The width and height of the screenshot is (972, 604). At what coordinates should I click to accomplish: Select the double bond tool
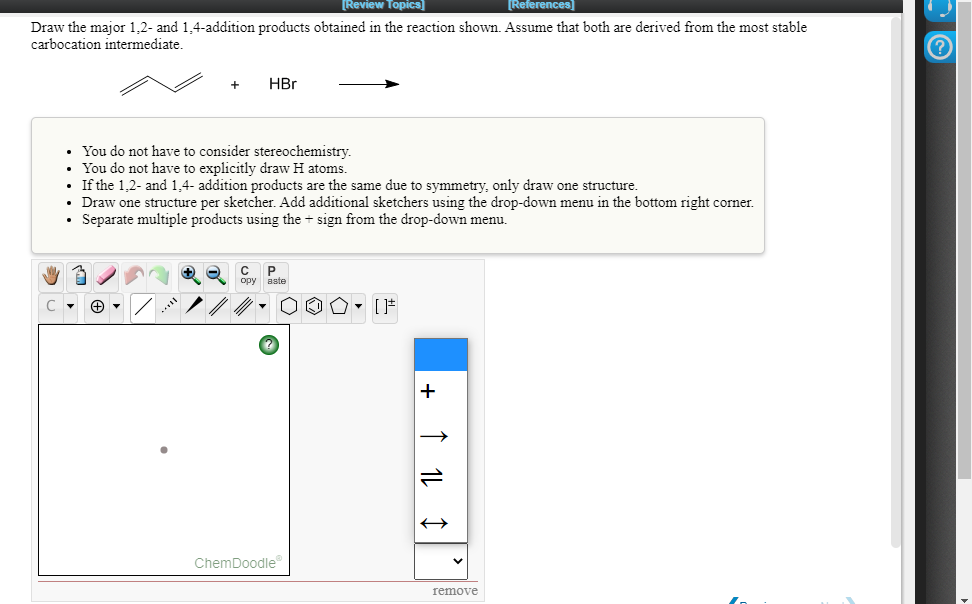(x=218, y=306)
